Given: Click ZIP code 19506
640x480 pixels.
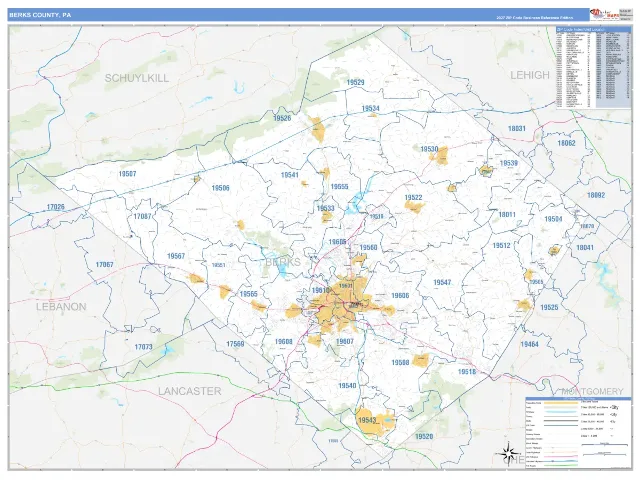Looking at the screenshot, I should (220, 188).
